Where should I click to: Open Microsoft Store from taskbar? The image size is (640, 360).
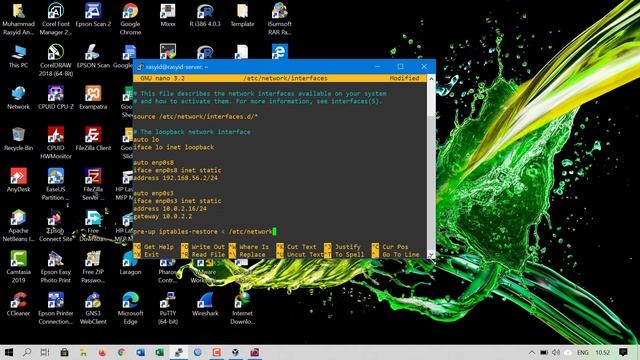pos(64,352)
